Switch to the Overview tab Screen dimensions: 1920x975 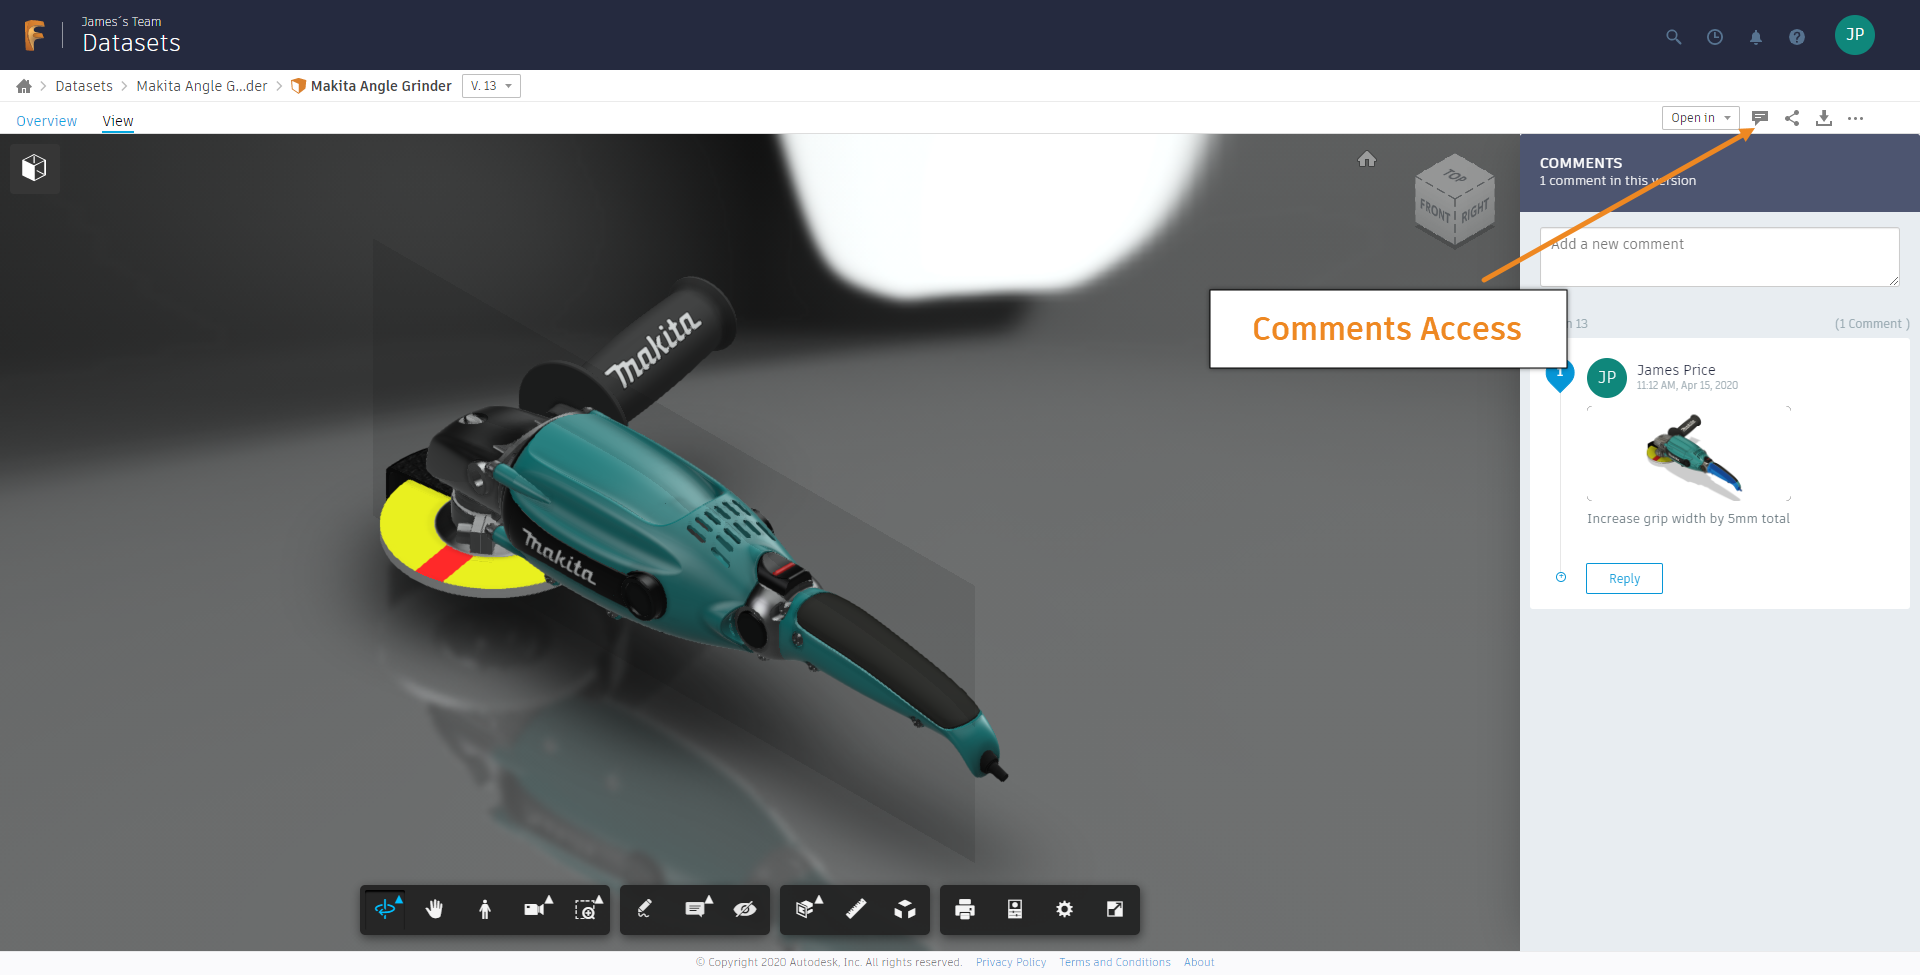pyautogui.click(x=46, y=120)
